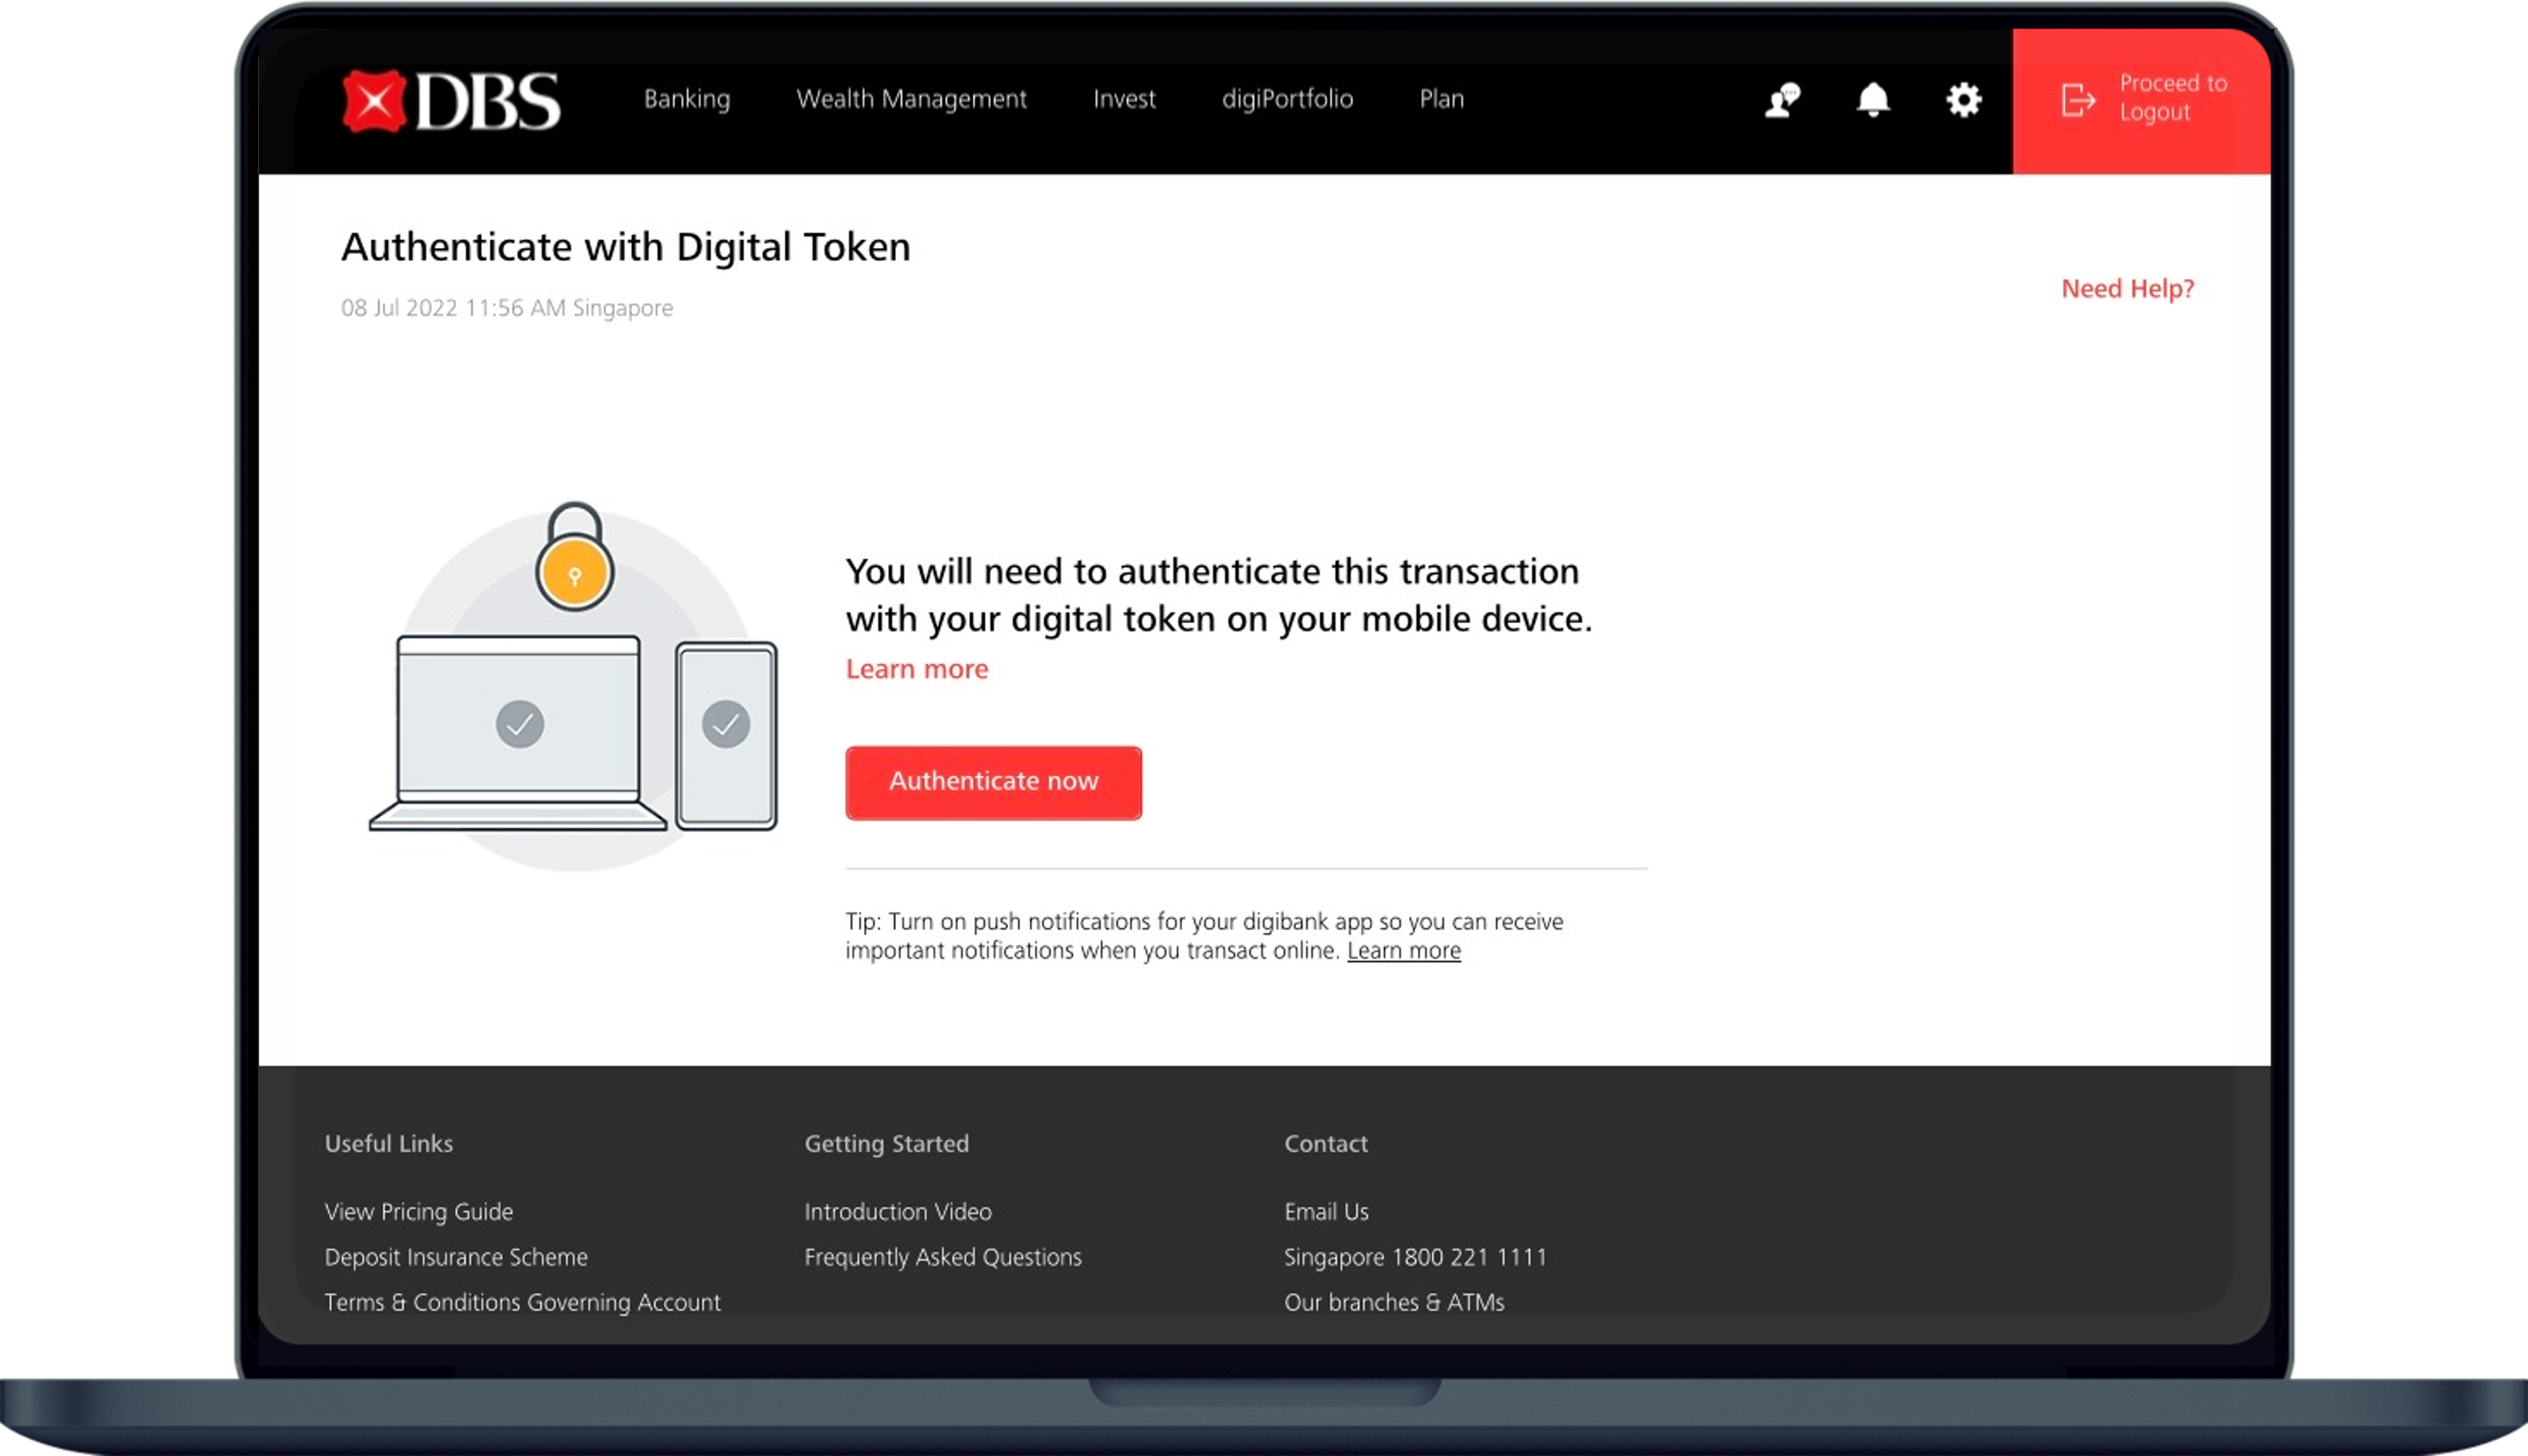Click the push notifications tip text

(x=1204, y=936)
